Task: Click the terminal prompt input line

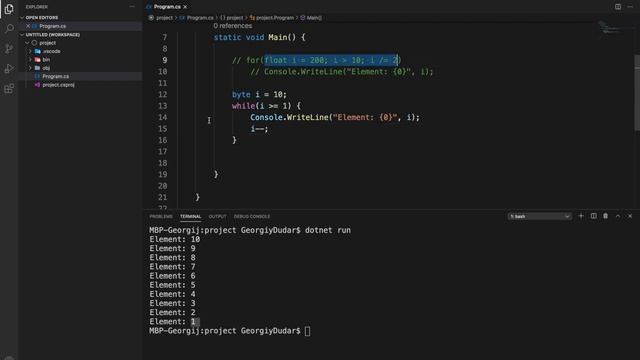Action: [307, 331]
